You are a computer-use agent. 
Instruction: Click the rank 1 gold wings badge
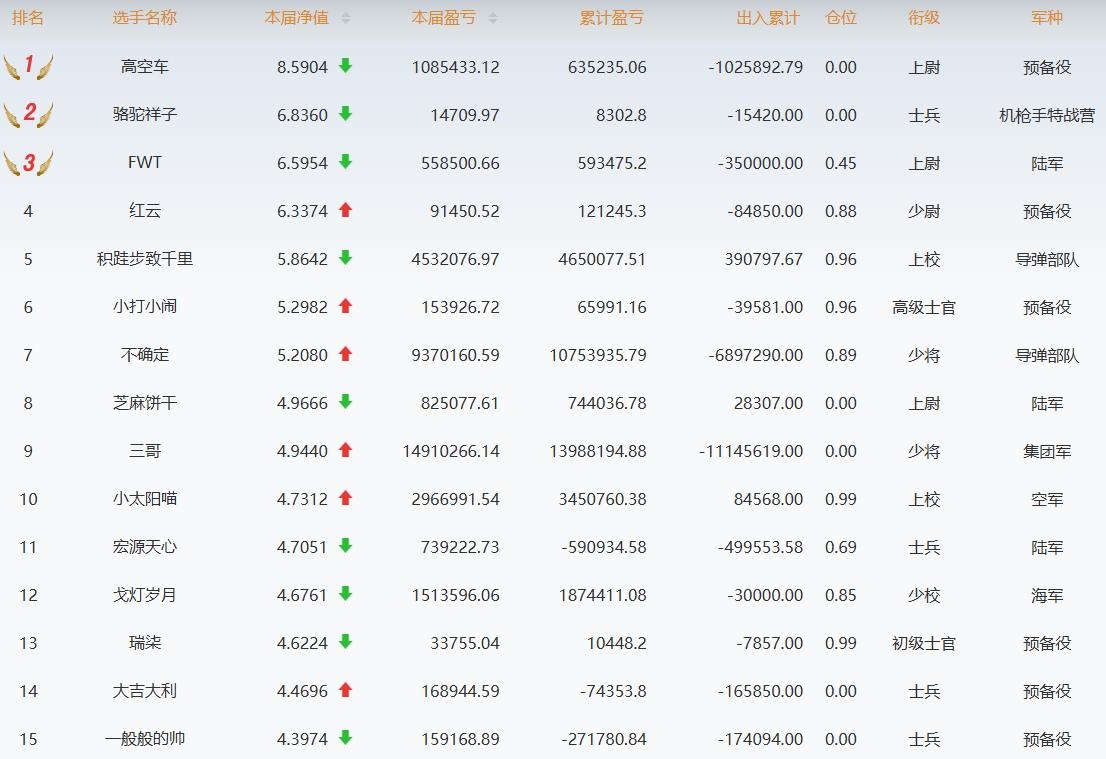(x=28, y=67)
